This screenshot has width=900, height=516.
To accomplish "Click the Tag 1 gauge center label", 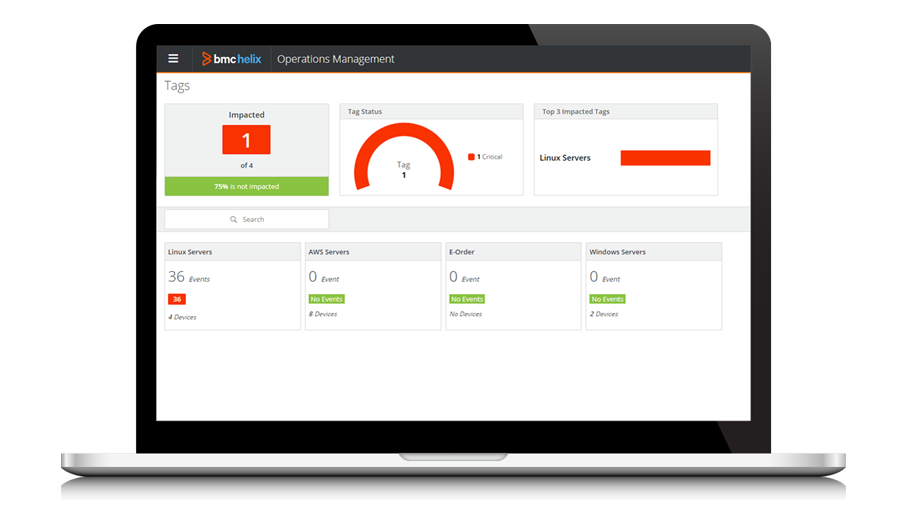I will 404,169.
